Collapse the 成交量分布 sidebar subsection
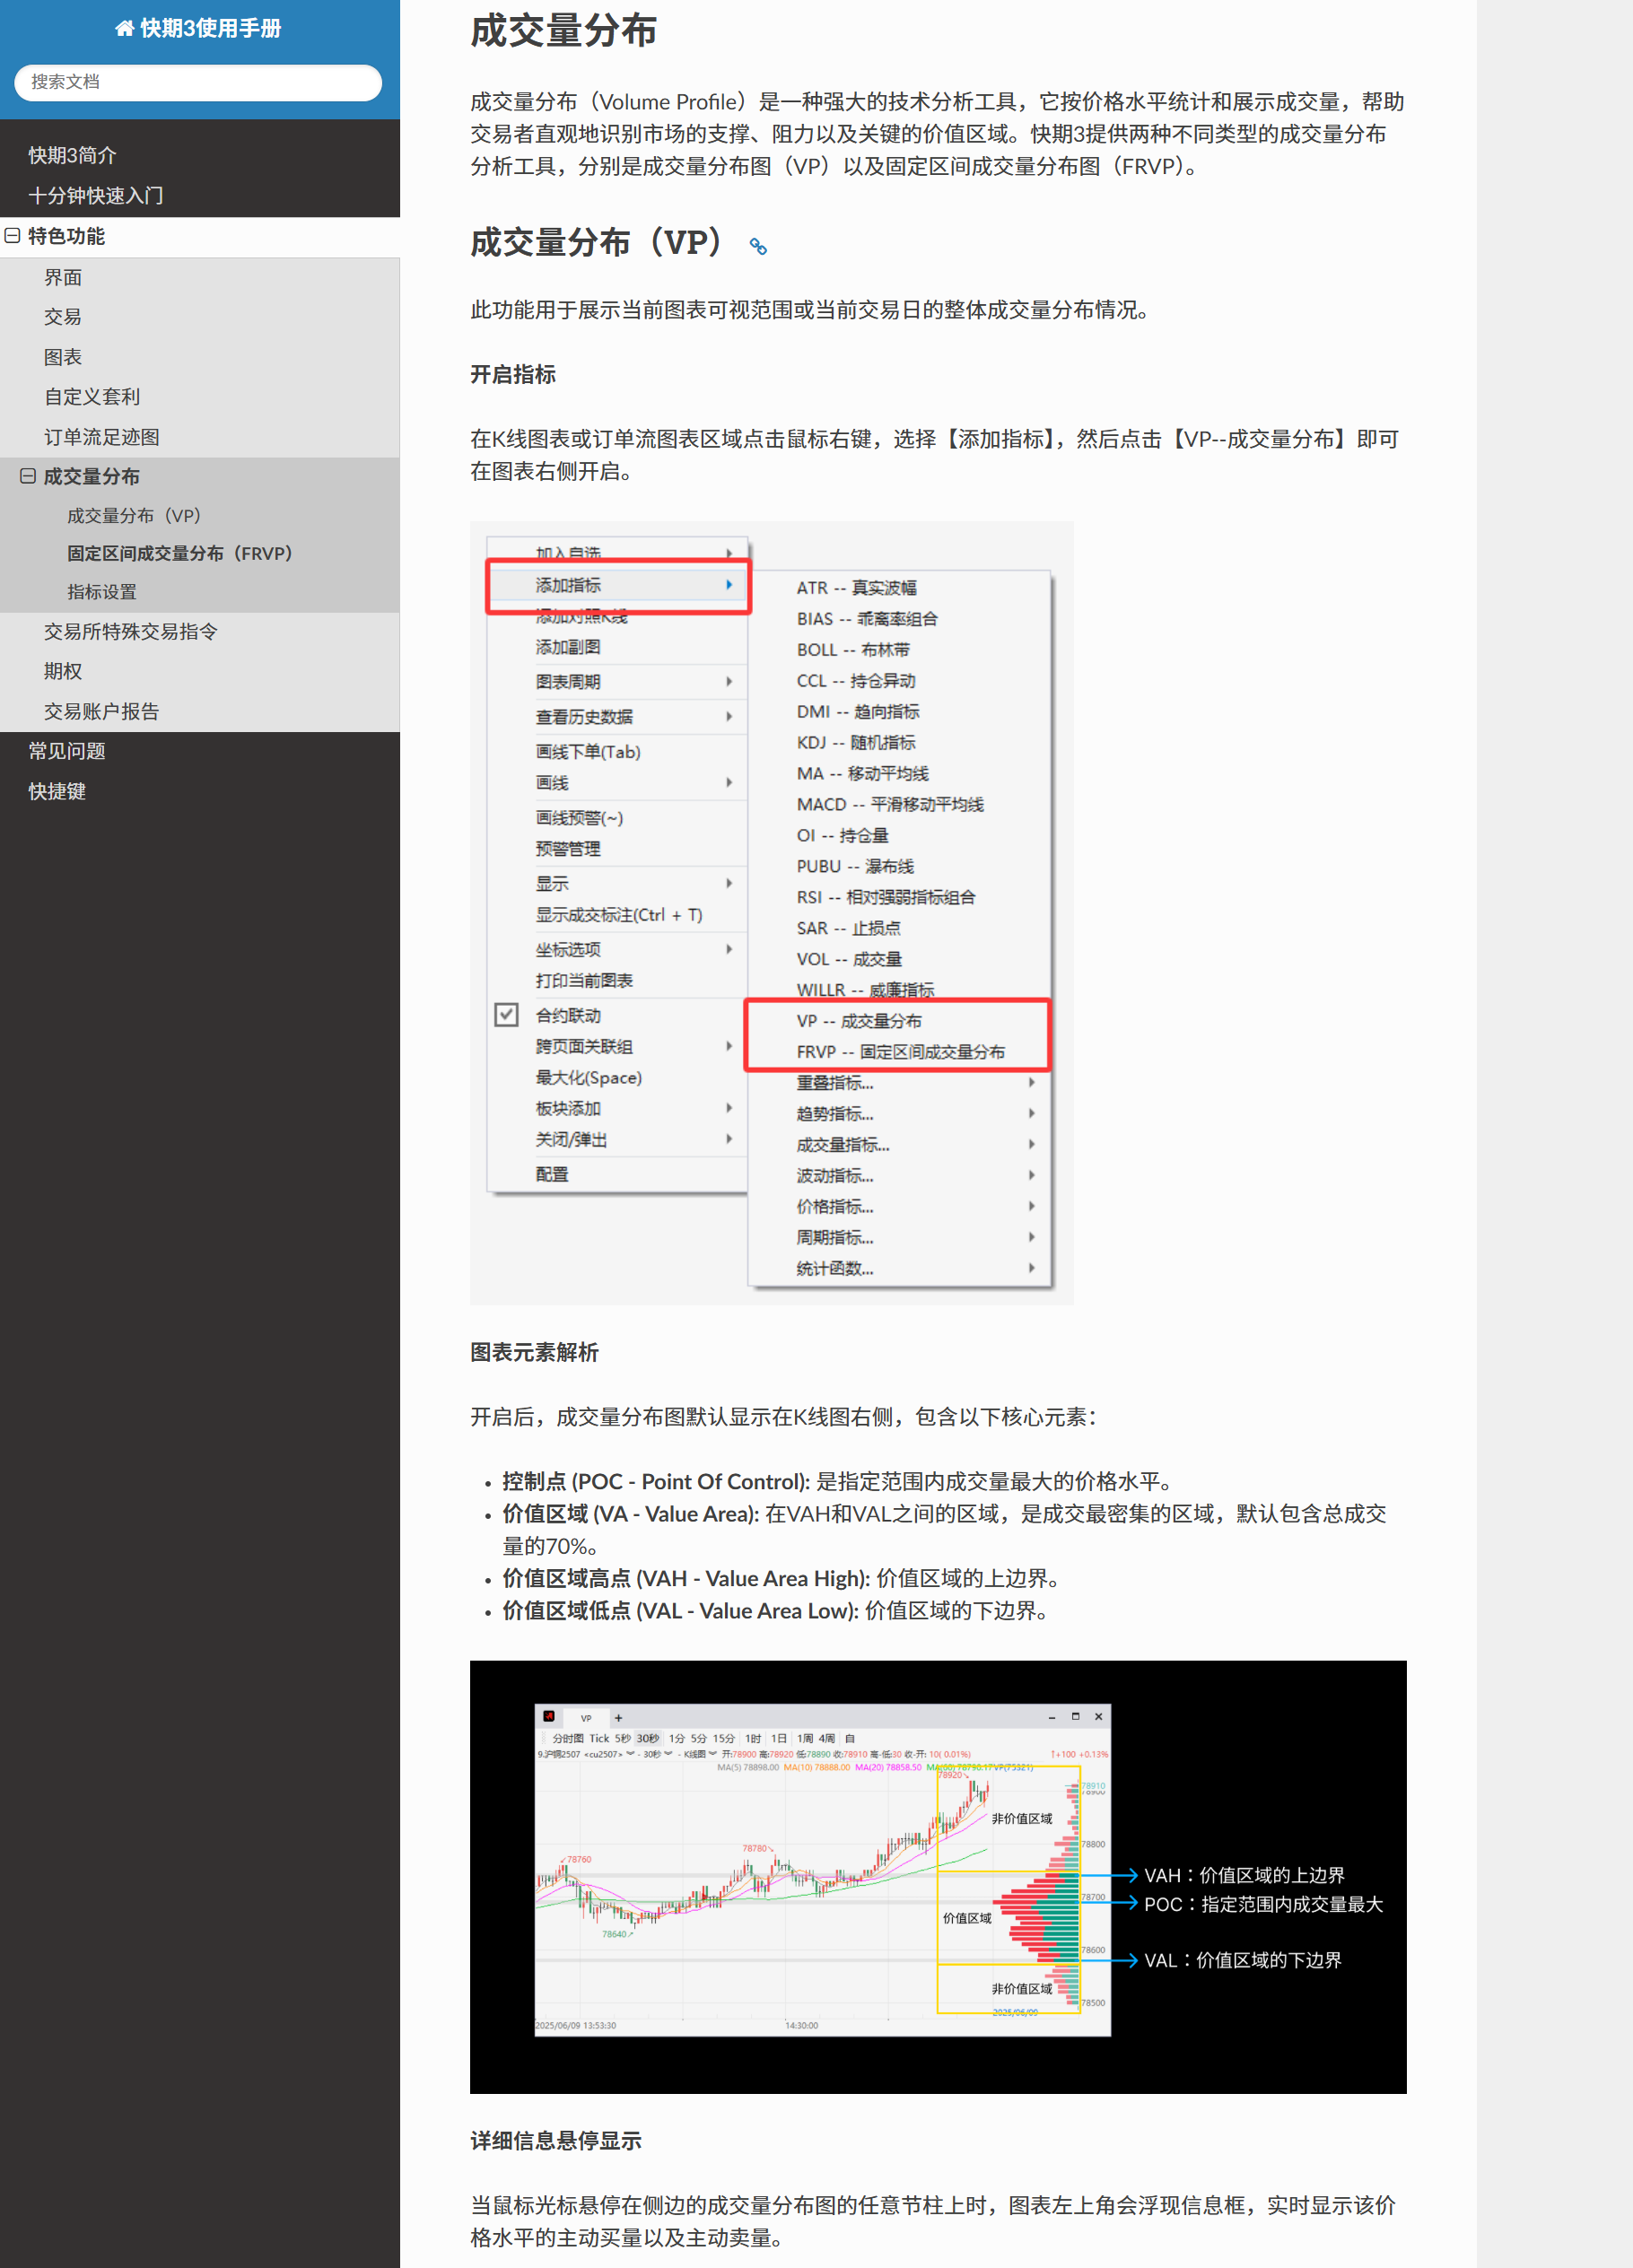The height and width of the screenshot is (2268, 1633). [28, 476]
